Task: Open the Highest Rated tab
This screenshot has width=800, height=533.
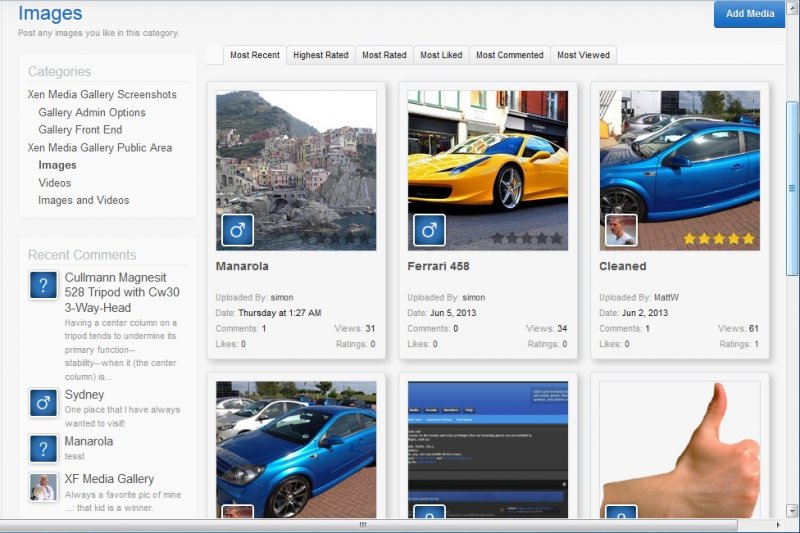Action: click(320, 55)
